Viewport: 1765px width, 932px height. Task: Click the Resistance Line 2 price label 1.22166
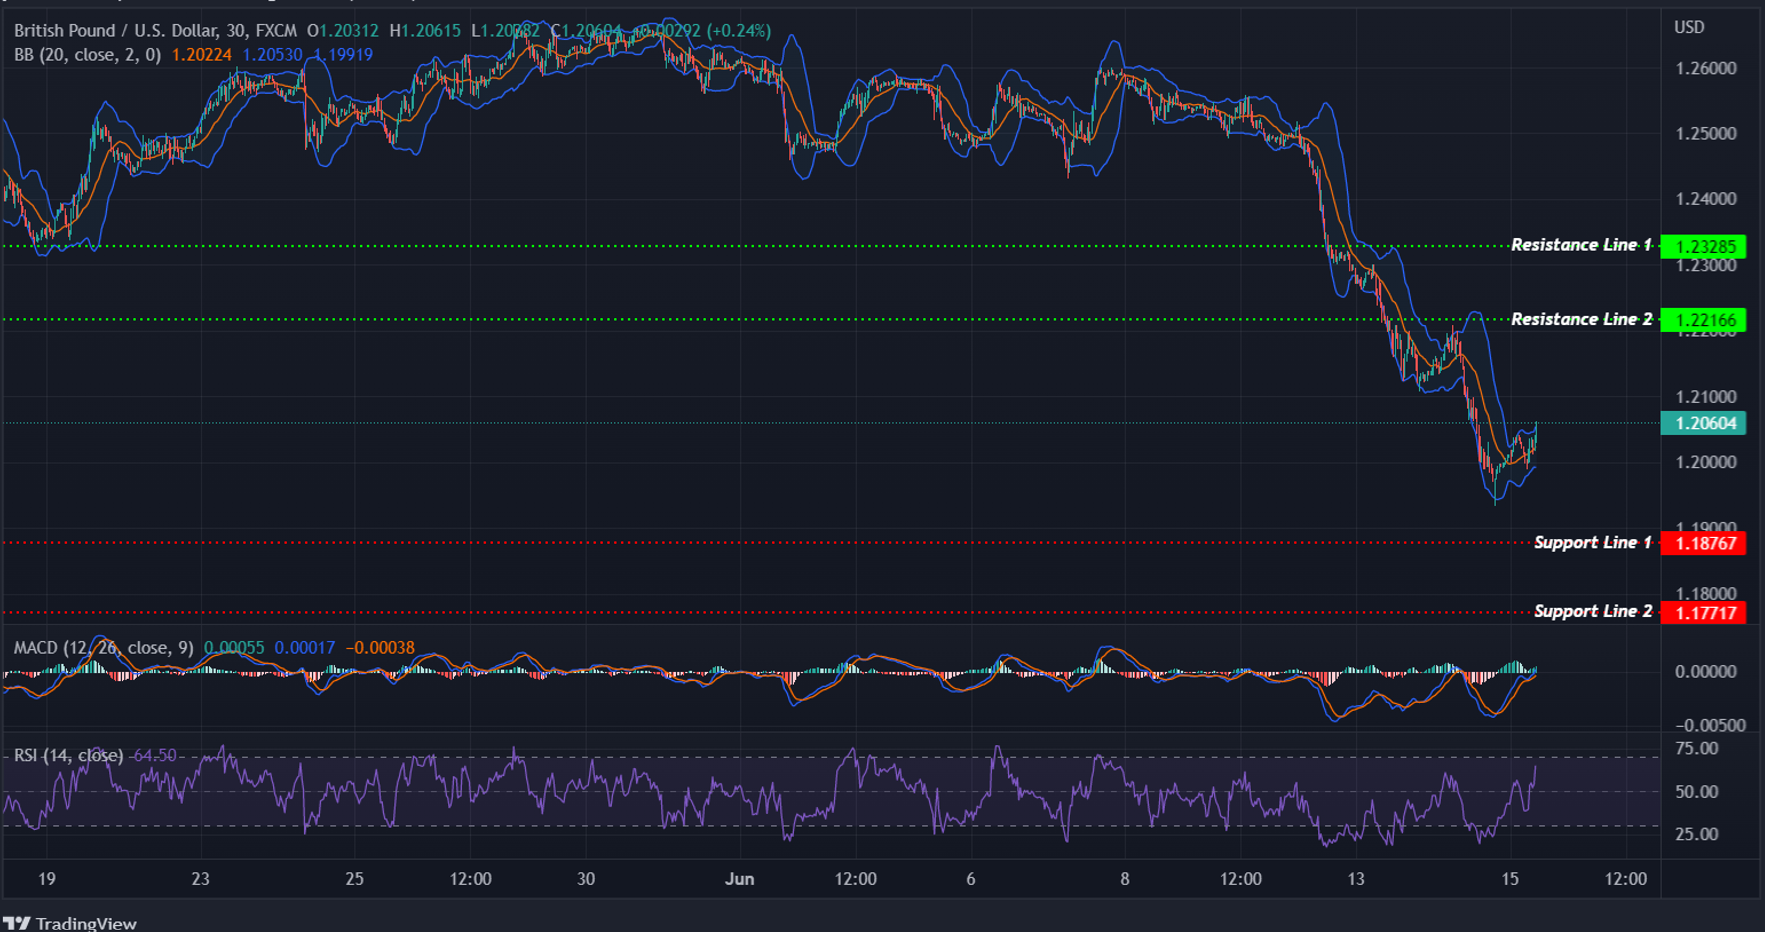point(1704,319)
